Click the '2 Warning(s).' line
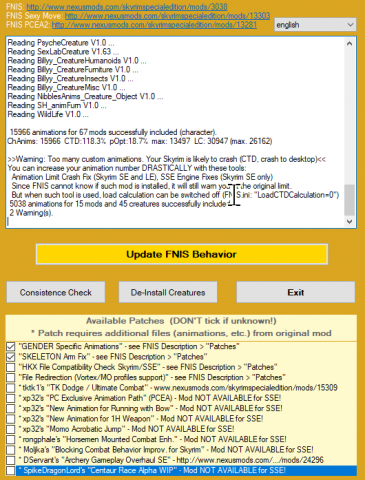365x480 pixels. pos(31,213)
